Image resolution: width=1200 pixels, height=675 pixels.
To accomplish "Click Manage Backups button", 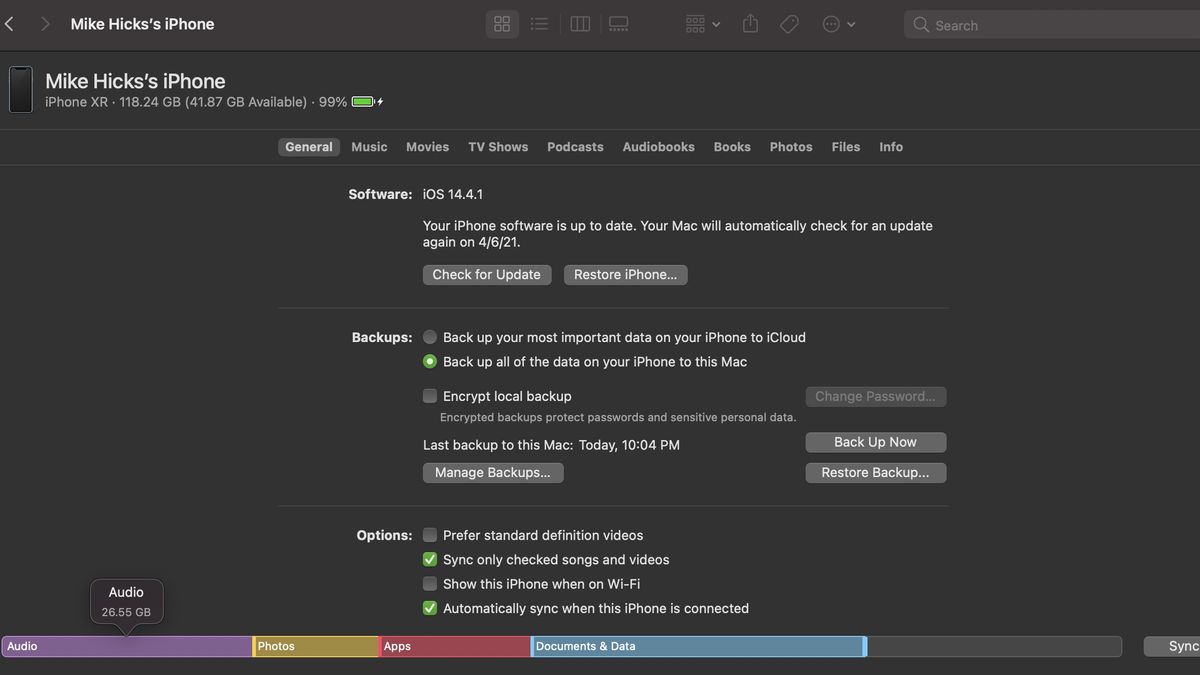I will coord(493,473).
